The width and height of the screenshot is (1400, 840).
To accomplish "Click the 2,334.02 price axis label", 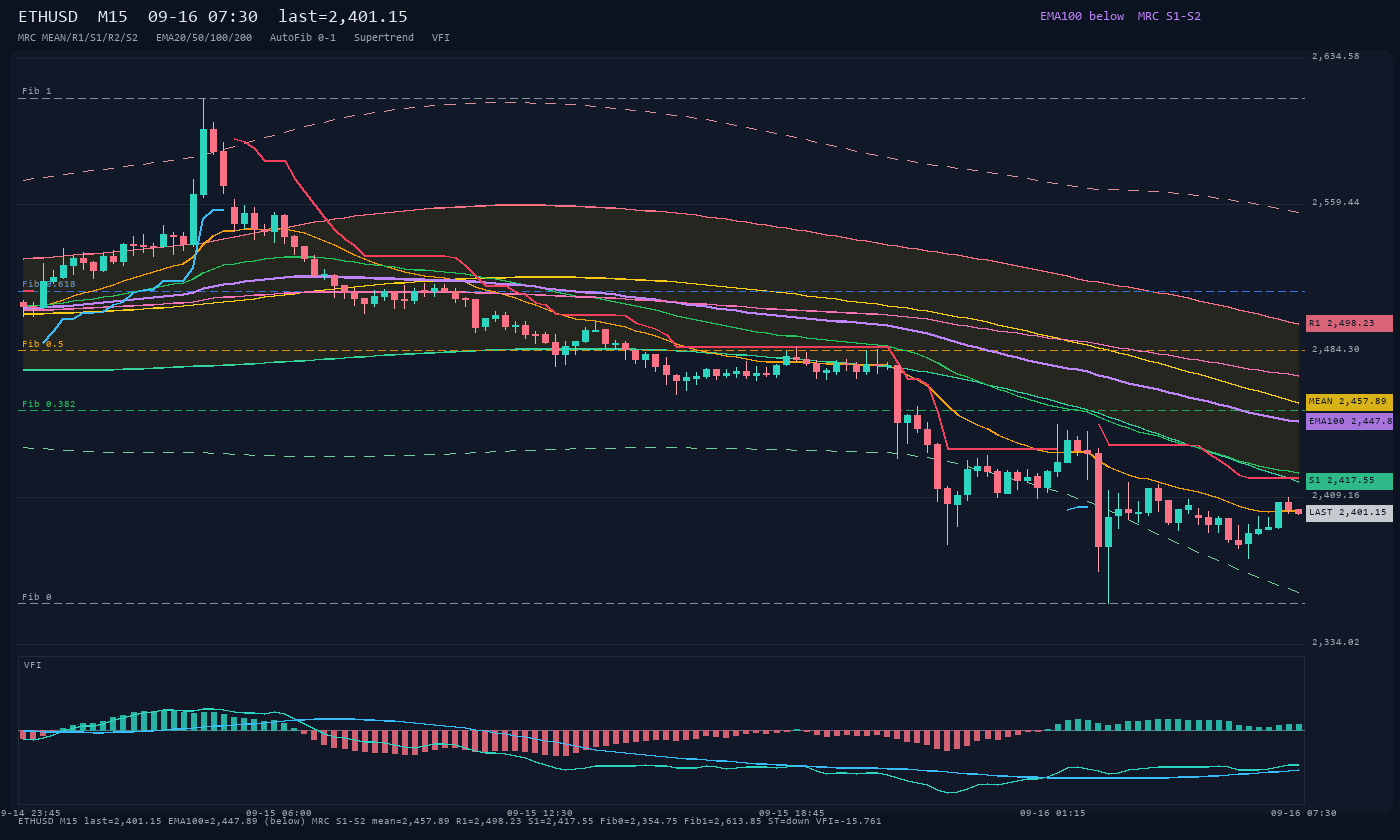I will [1336, 642].
